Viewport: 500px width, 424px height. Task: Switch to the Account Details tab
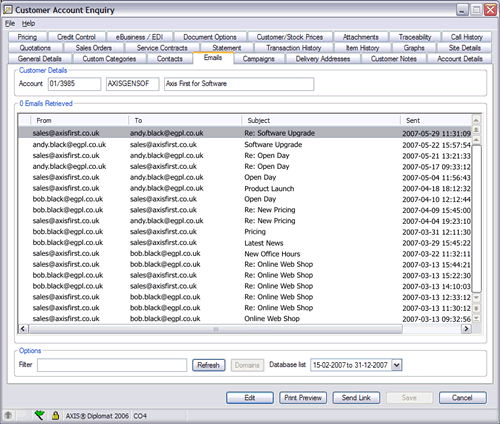(460, 59)
